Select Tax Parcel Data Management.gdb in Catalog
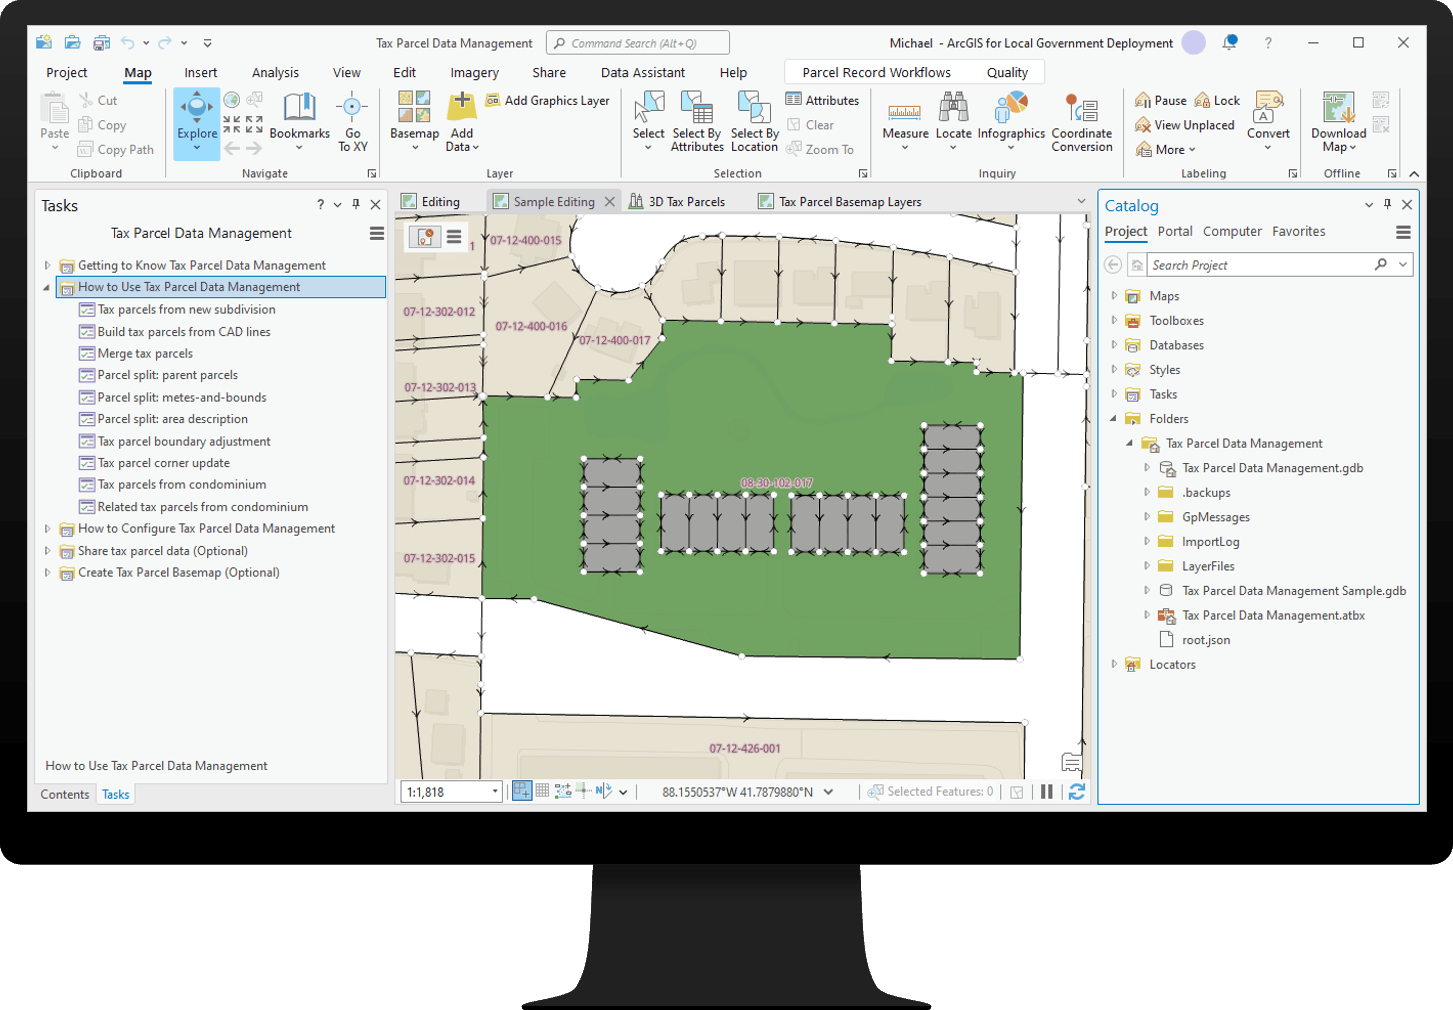The image size is (1453, 1010). tap(1272, 468)
